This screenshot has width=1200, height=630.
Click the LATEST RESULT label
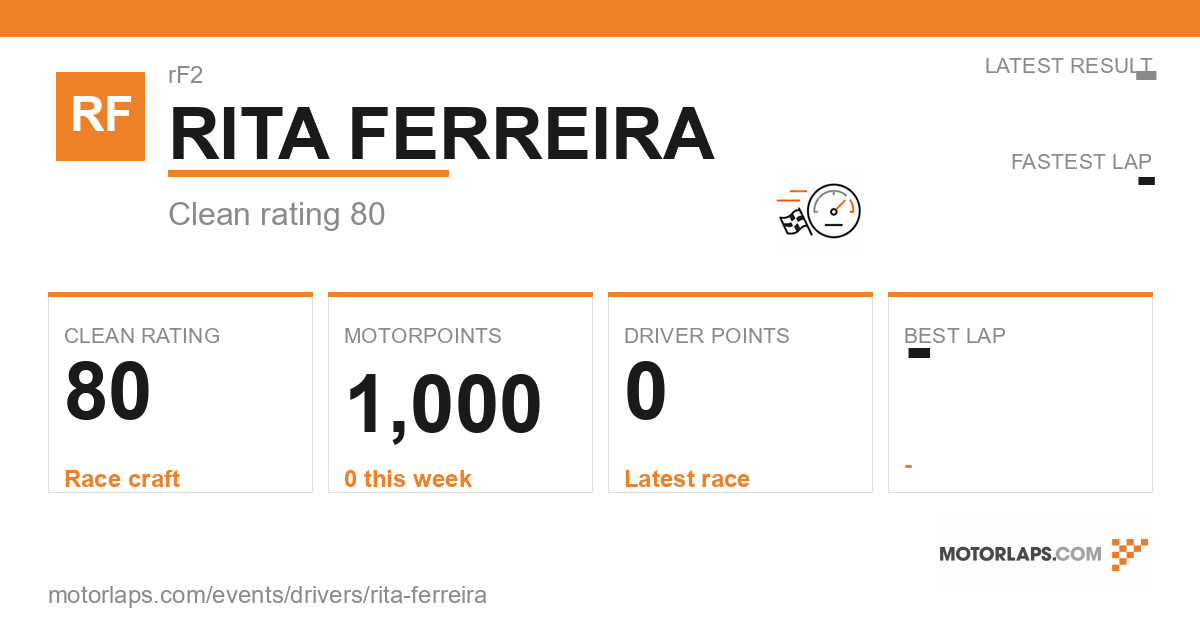pos(1068,66)
